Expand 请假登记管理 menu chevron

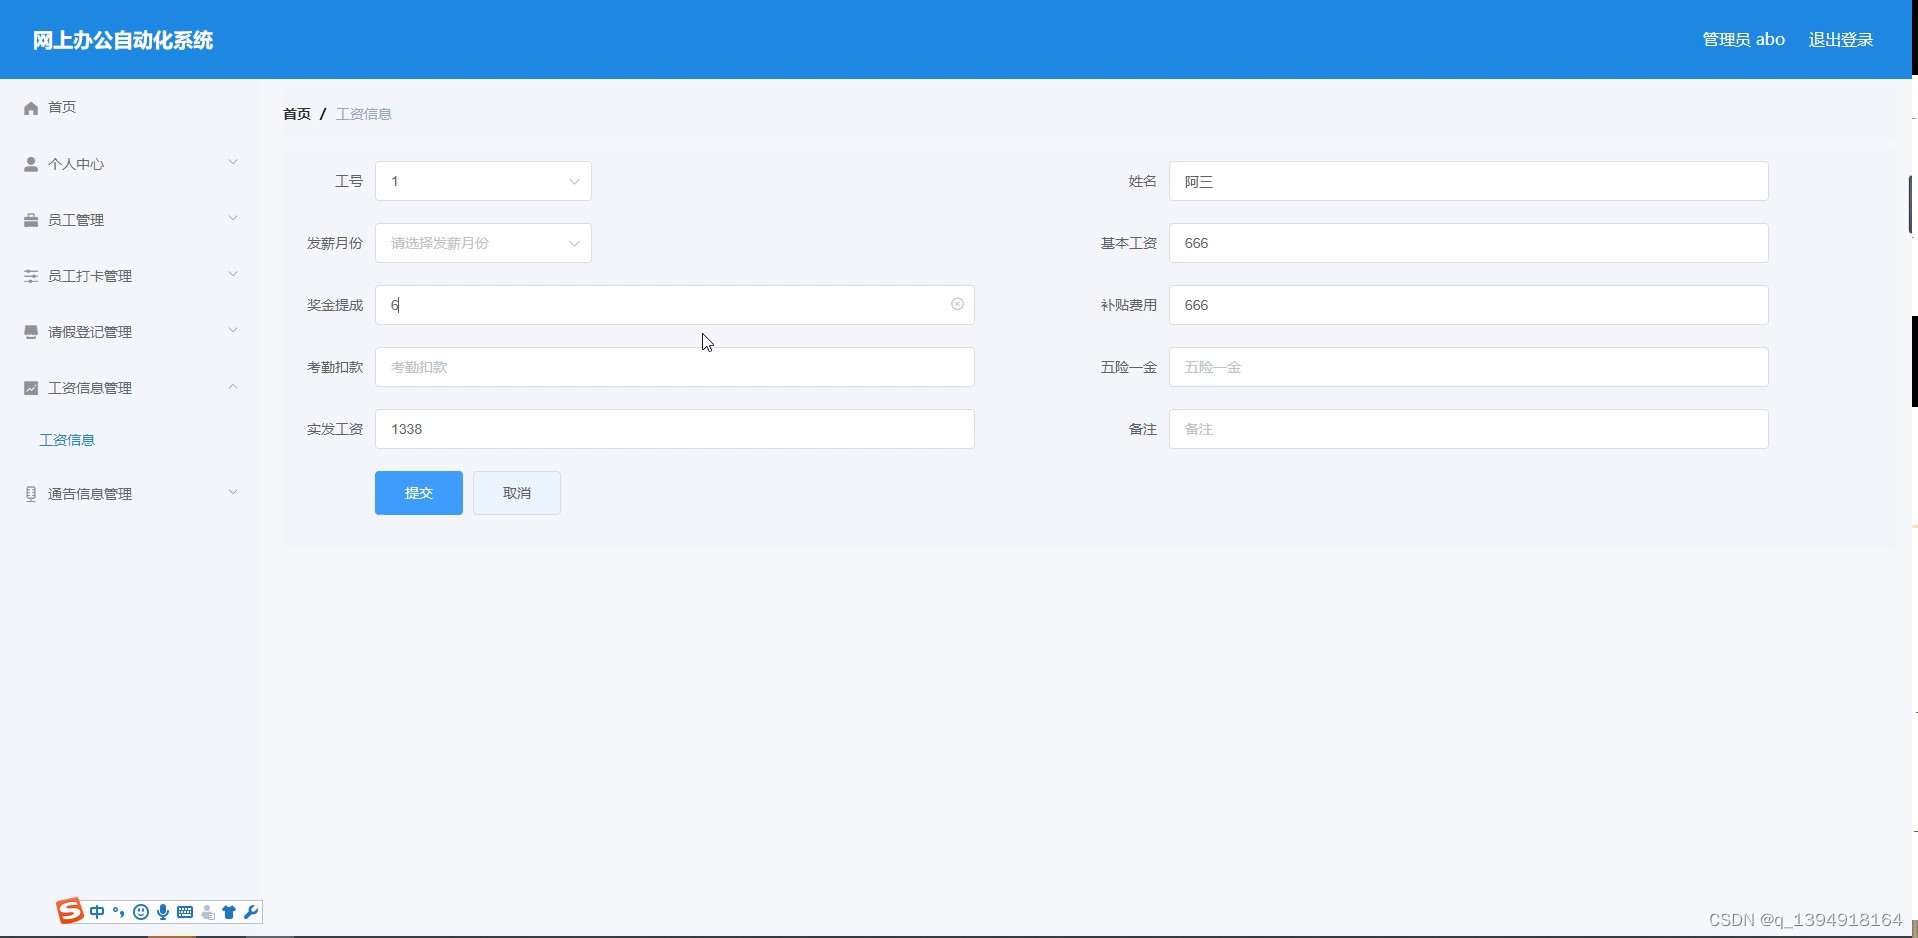233,330
